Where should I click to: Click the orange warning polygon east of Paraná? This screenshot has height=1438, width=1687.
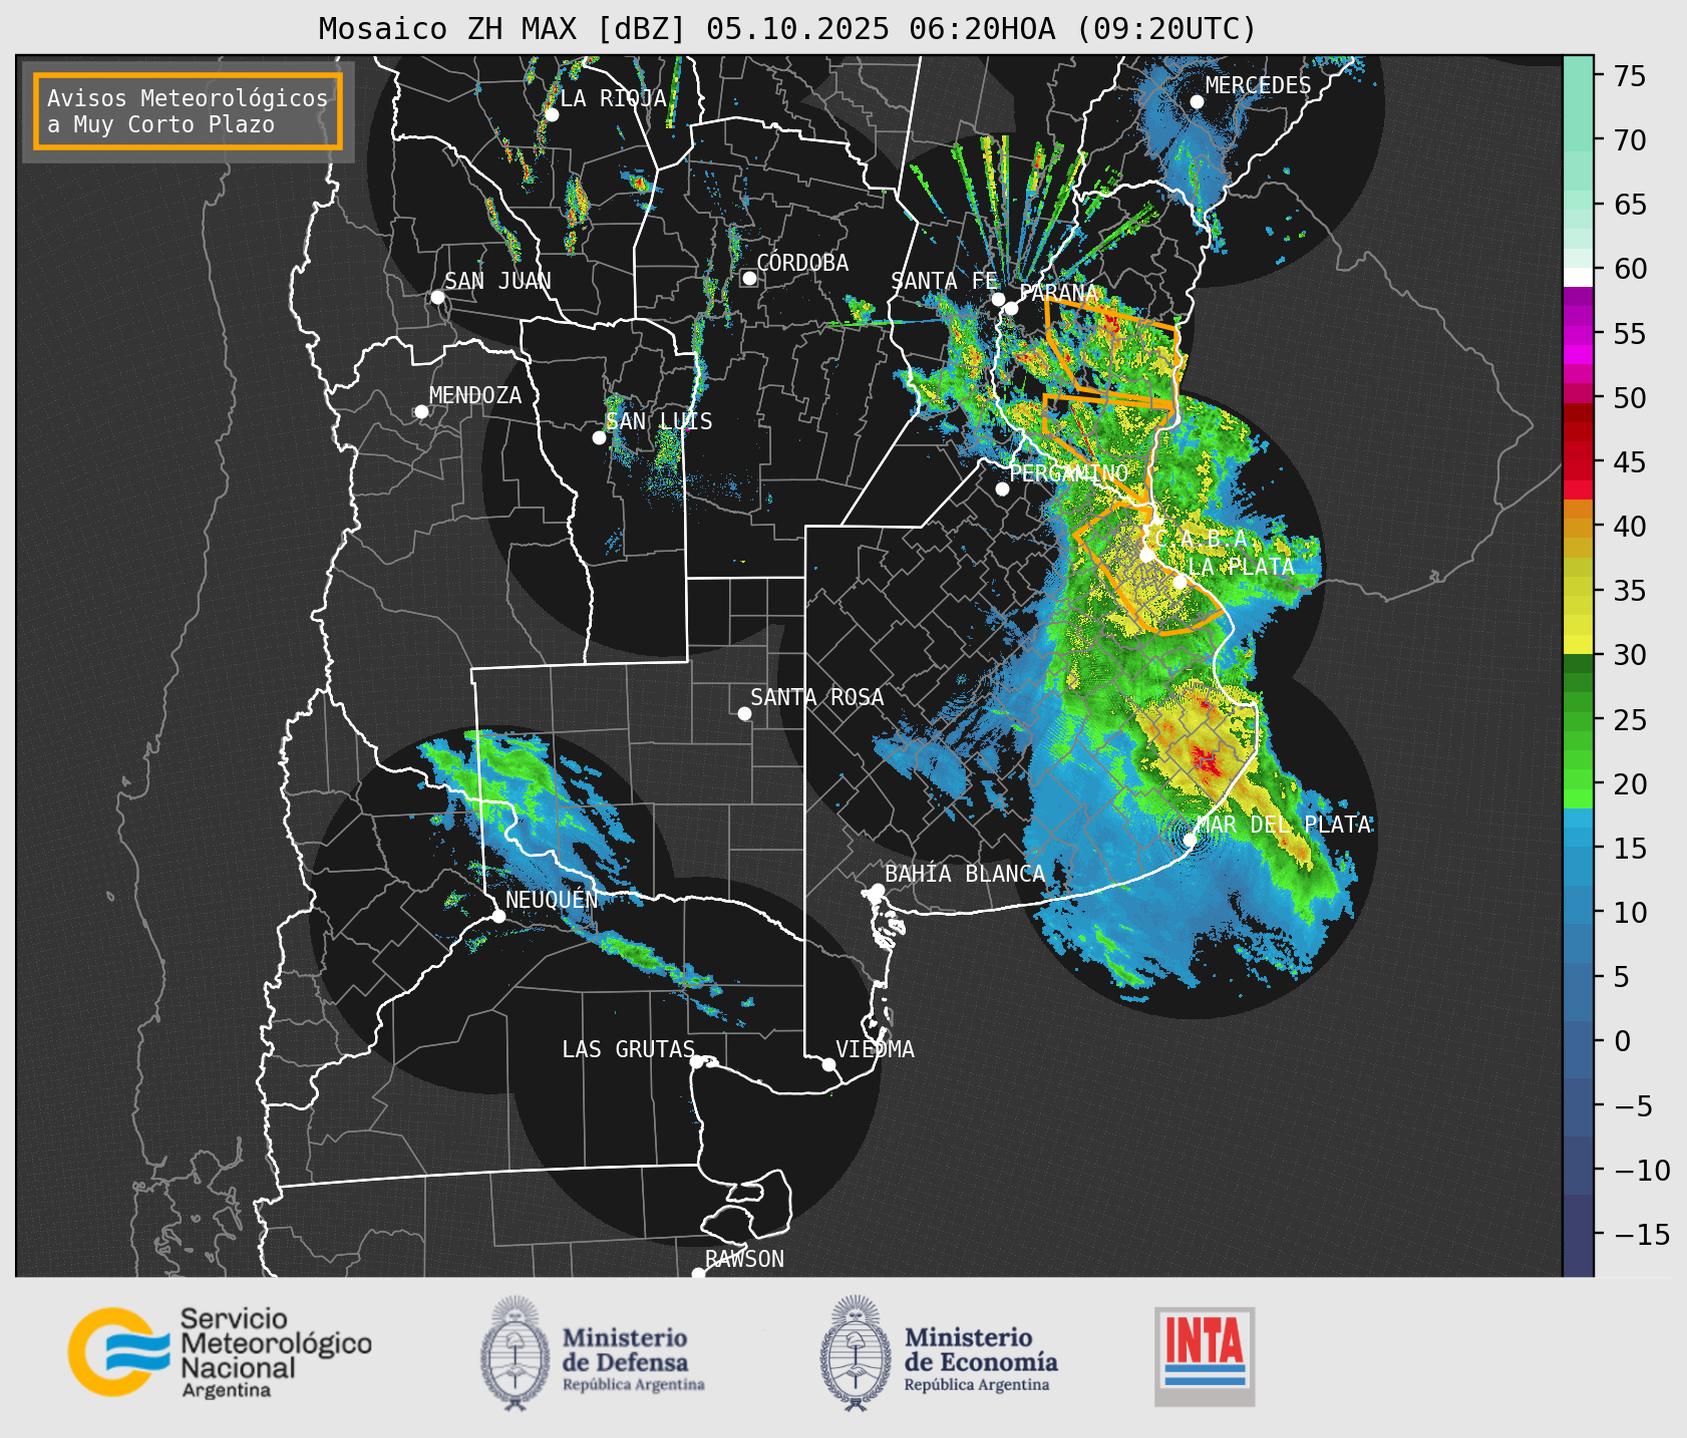(1113, 347)
